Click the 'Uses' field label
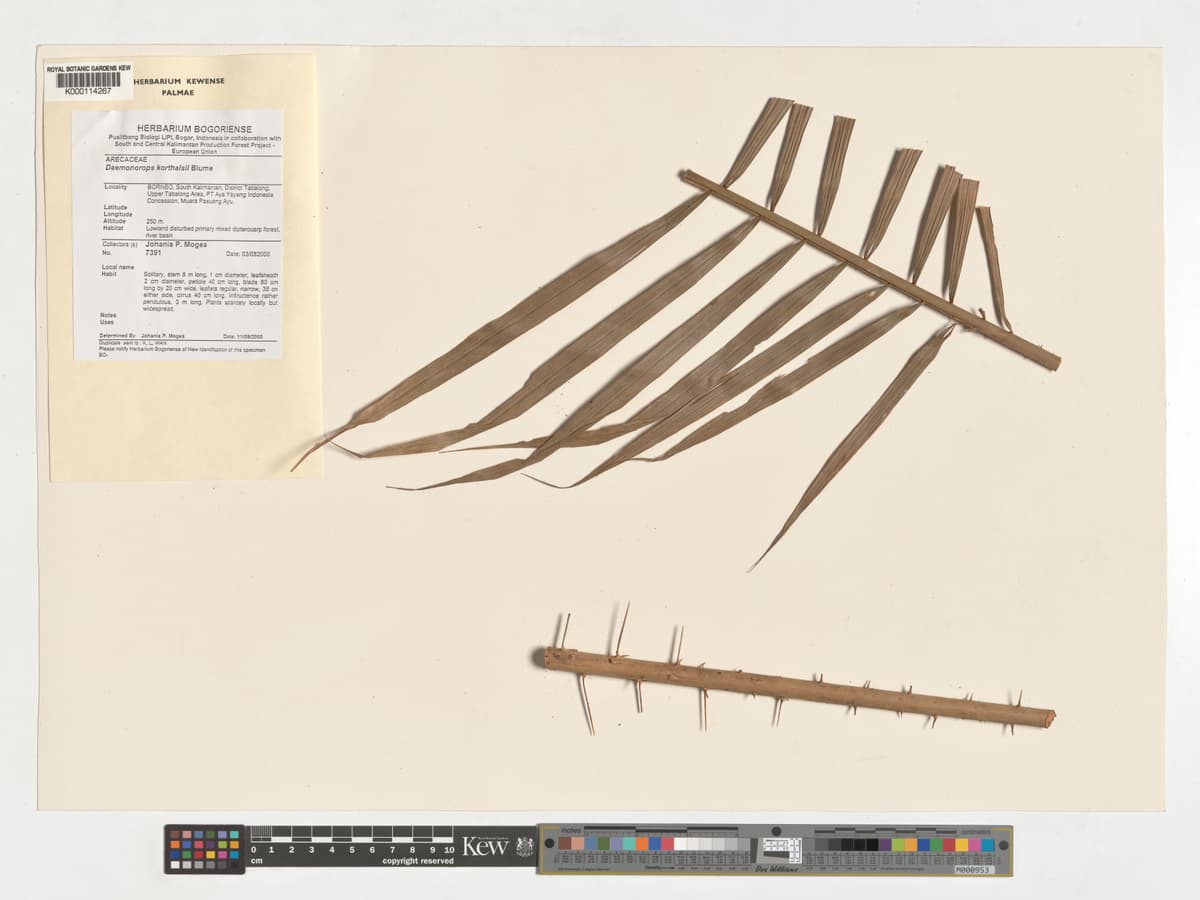This screenshot has width=1200, height=900. tap(107, 322)
